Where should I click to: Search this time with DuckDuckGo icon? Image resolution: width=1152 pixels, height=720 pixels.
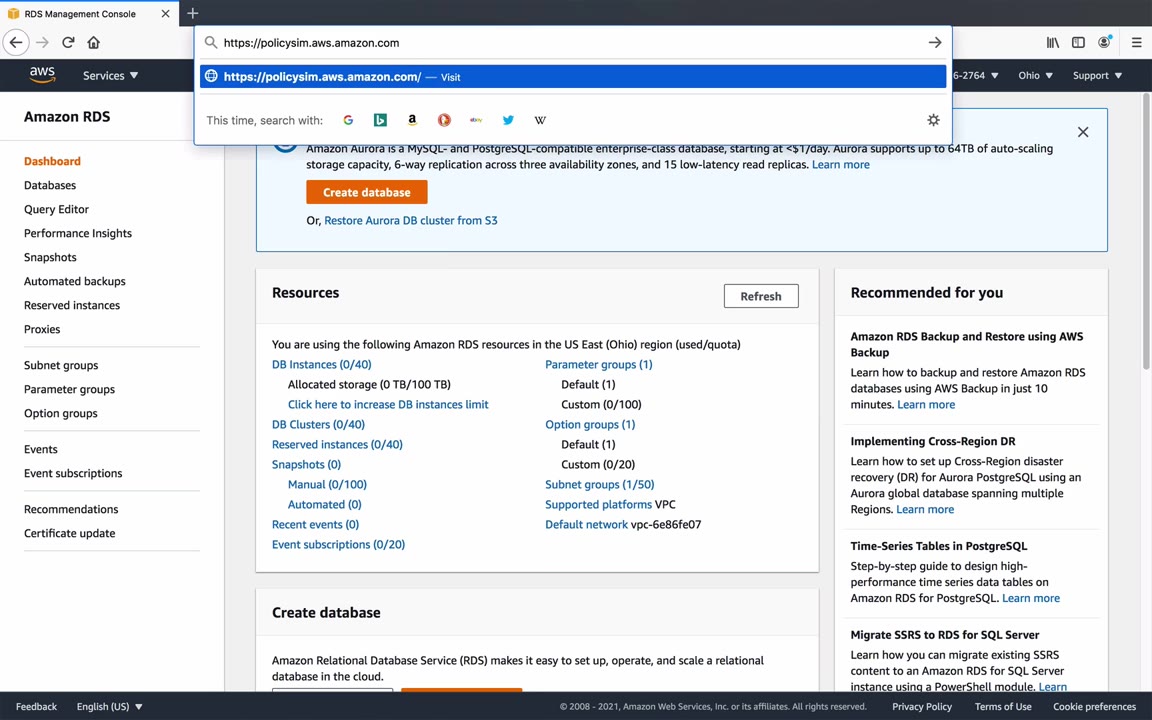point(444,120)
